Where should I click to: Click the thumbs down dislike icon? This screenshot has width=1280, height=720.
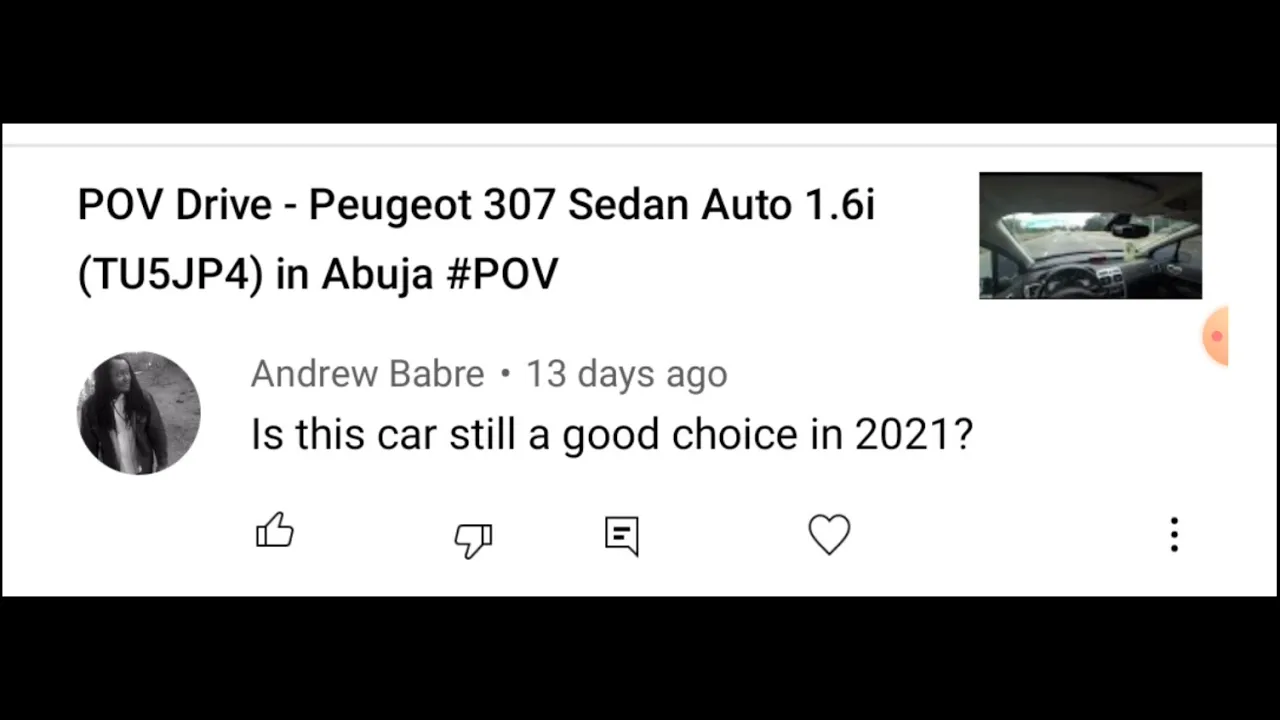[x=473, y=539]
